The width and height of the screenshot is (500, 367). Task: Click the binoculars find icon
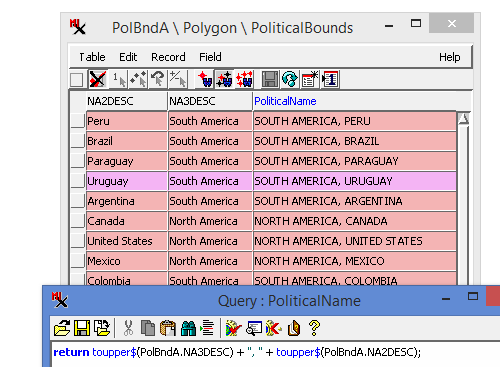click(188, 328)
